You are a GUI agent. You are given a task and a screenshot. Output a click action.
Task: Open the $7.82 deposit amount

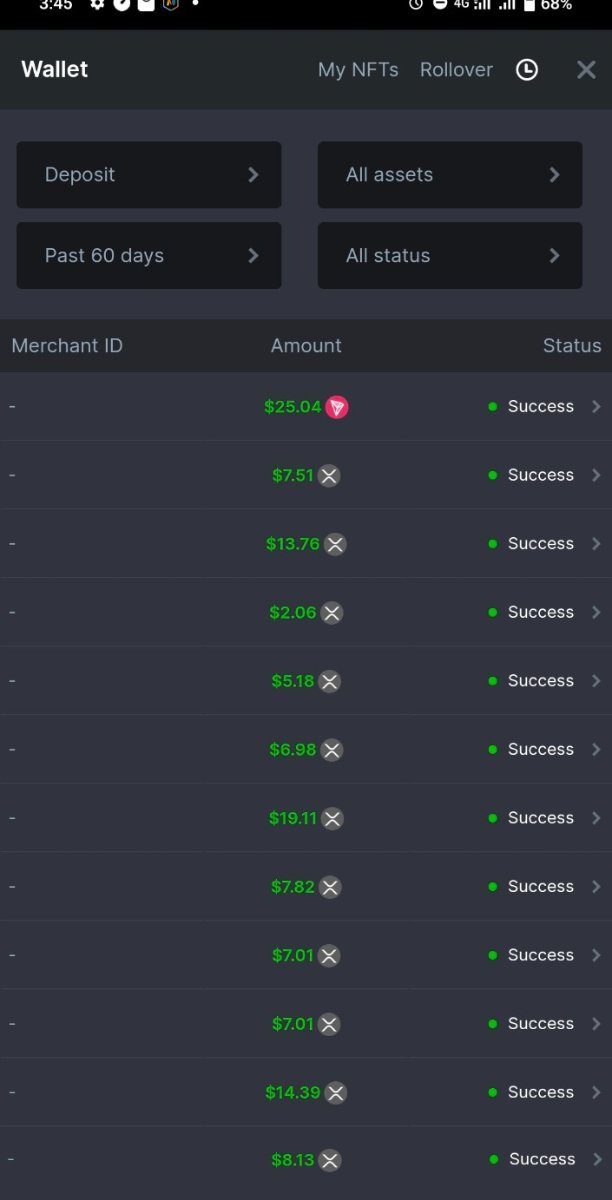pyautogui.click(x=293, y=887)
